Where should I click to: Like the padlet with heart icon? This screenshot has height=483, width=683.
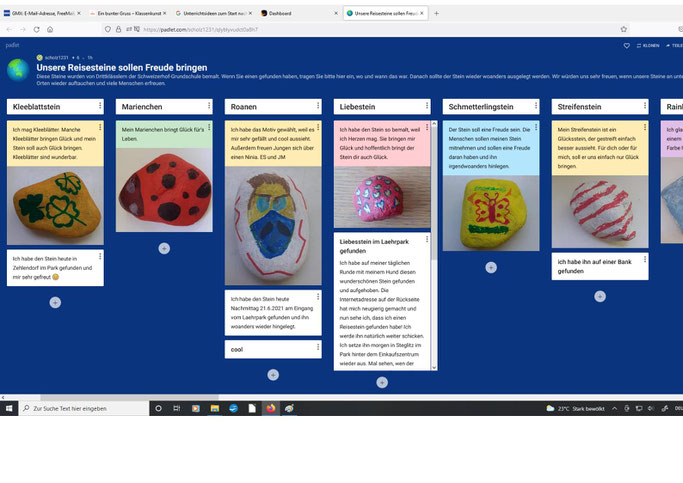pos(626,46)
